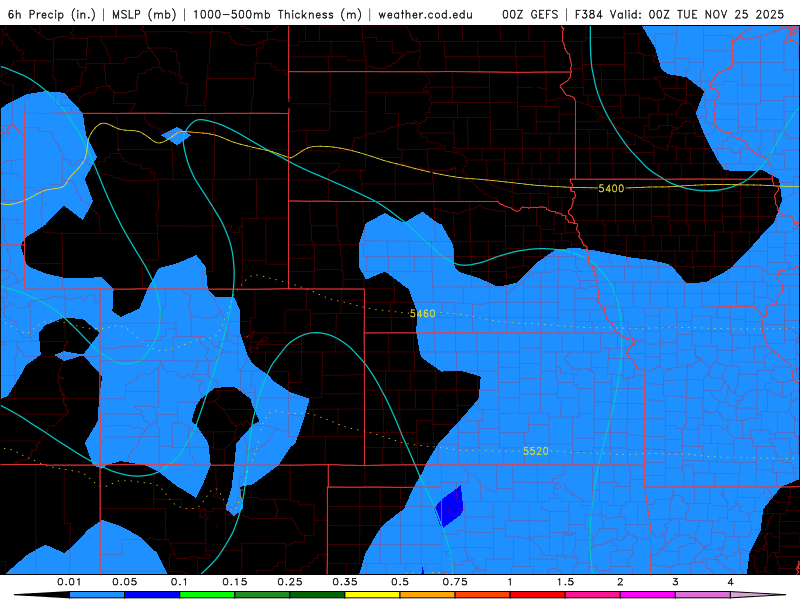
Task: Click the 0.25 legend value
Action: pyautogui.click(x=290, y=582)
